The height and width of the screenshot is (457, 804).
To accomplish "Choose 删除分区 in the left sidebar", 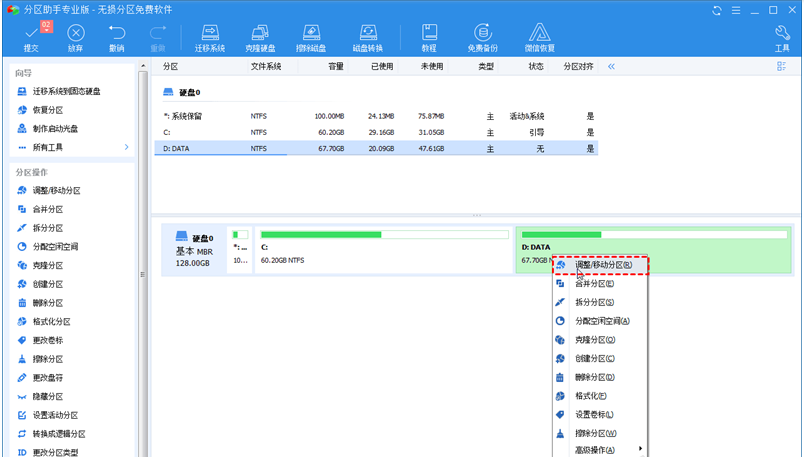I will click(x=48, y=303).
